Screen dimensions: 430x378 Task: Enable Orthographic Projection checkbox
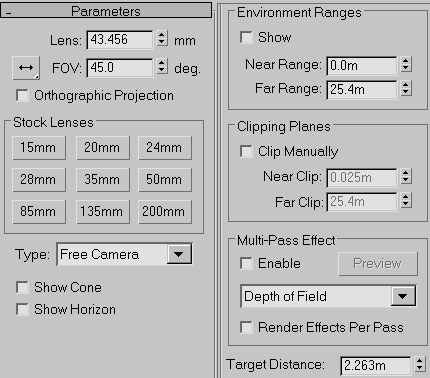click(22, 96)
